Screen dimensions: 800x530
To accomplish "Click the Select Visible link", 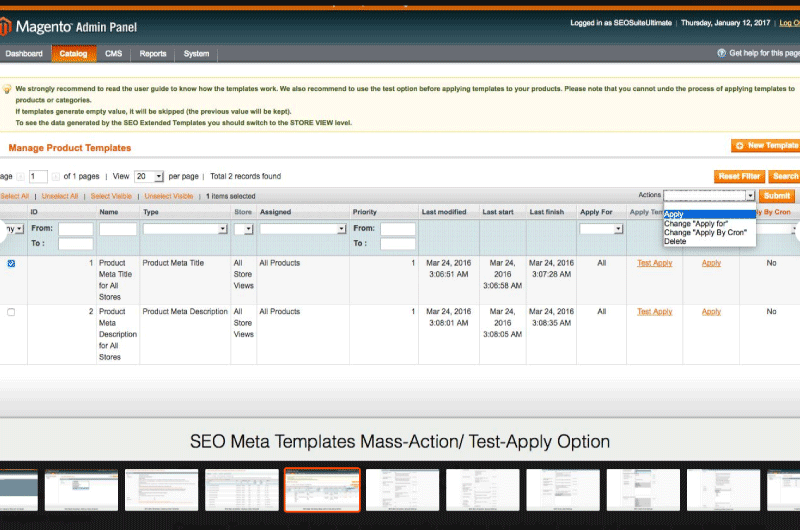I will click(x=111, y=196).
